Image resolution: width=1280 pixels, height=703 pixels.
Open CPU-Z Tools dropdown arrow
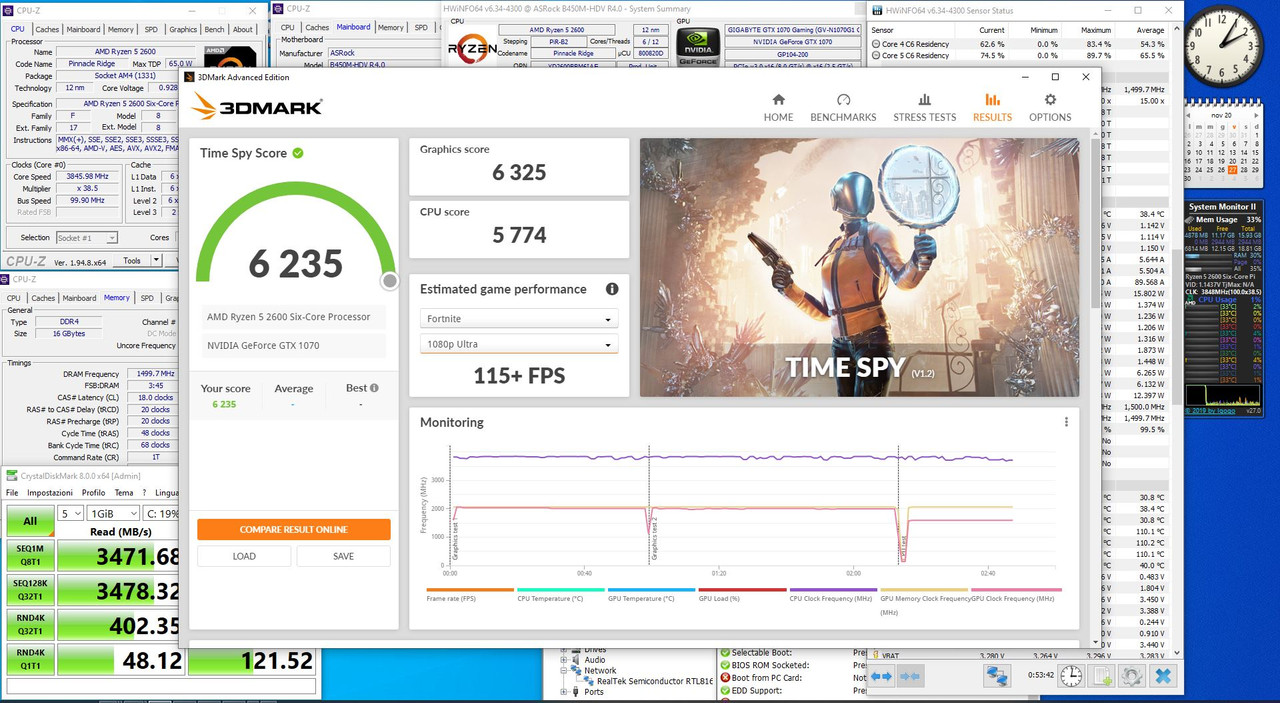pos(158,261)
